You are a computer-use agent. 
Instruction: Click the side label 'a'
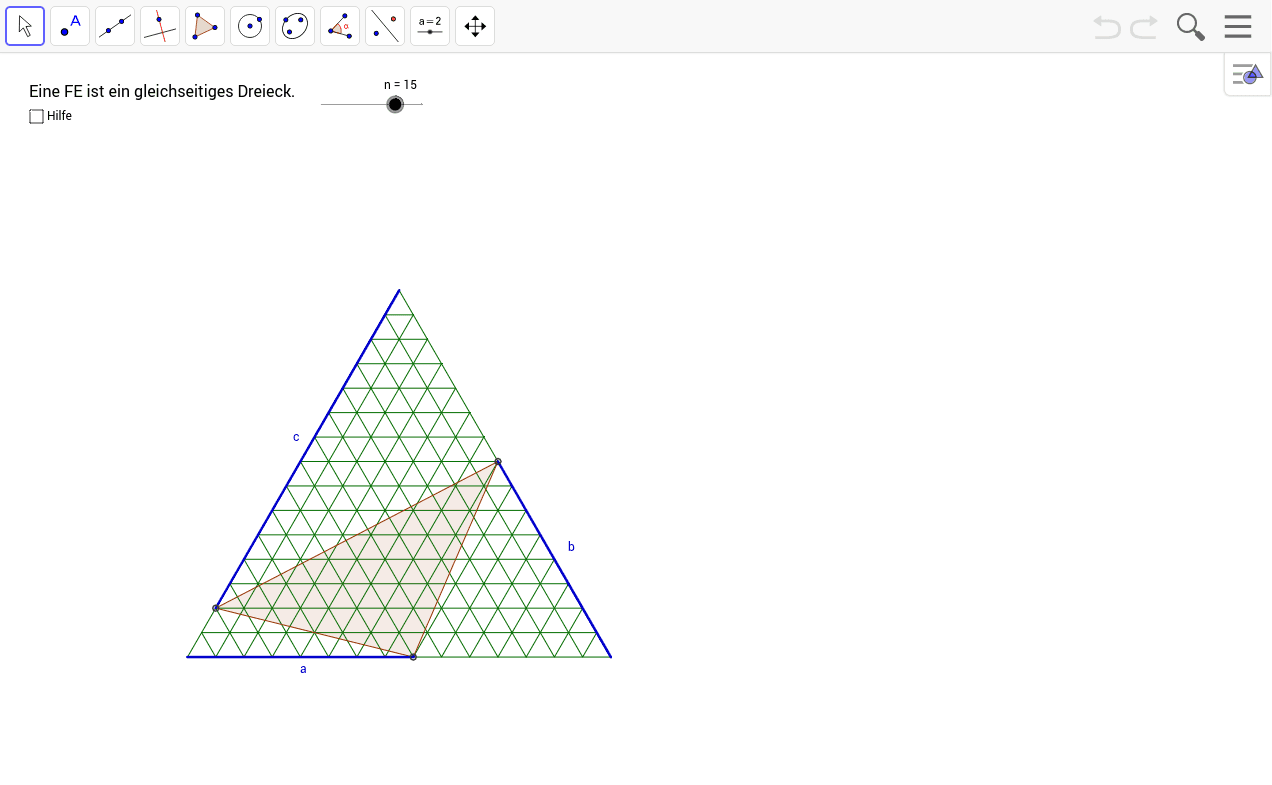pyautogui.click(x=303, y=669)
